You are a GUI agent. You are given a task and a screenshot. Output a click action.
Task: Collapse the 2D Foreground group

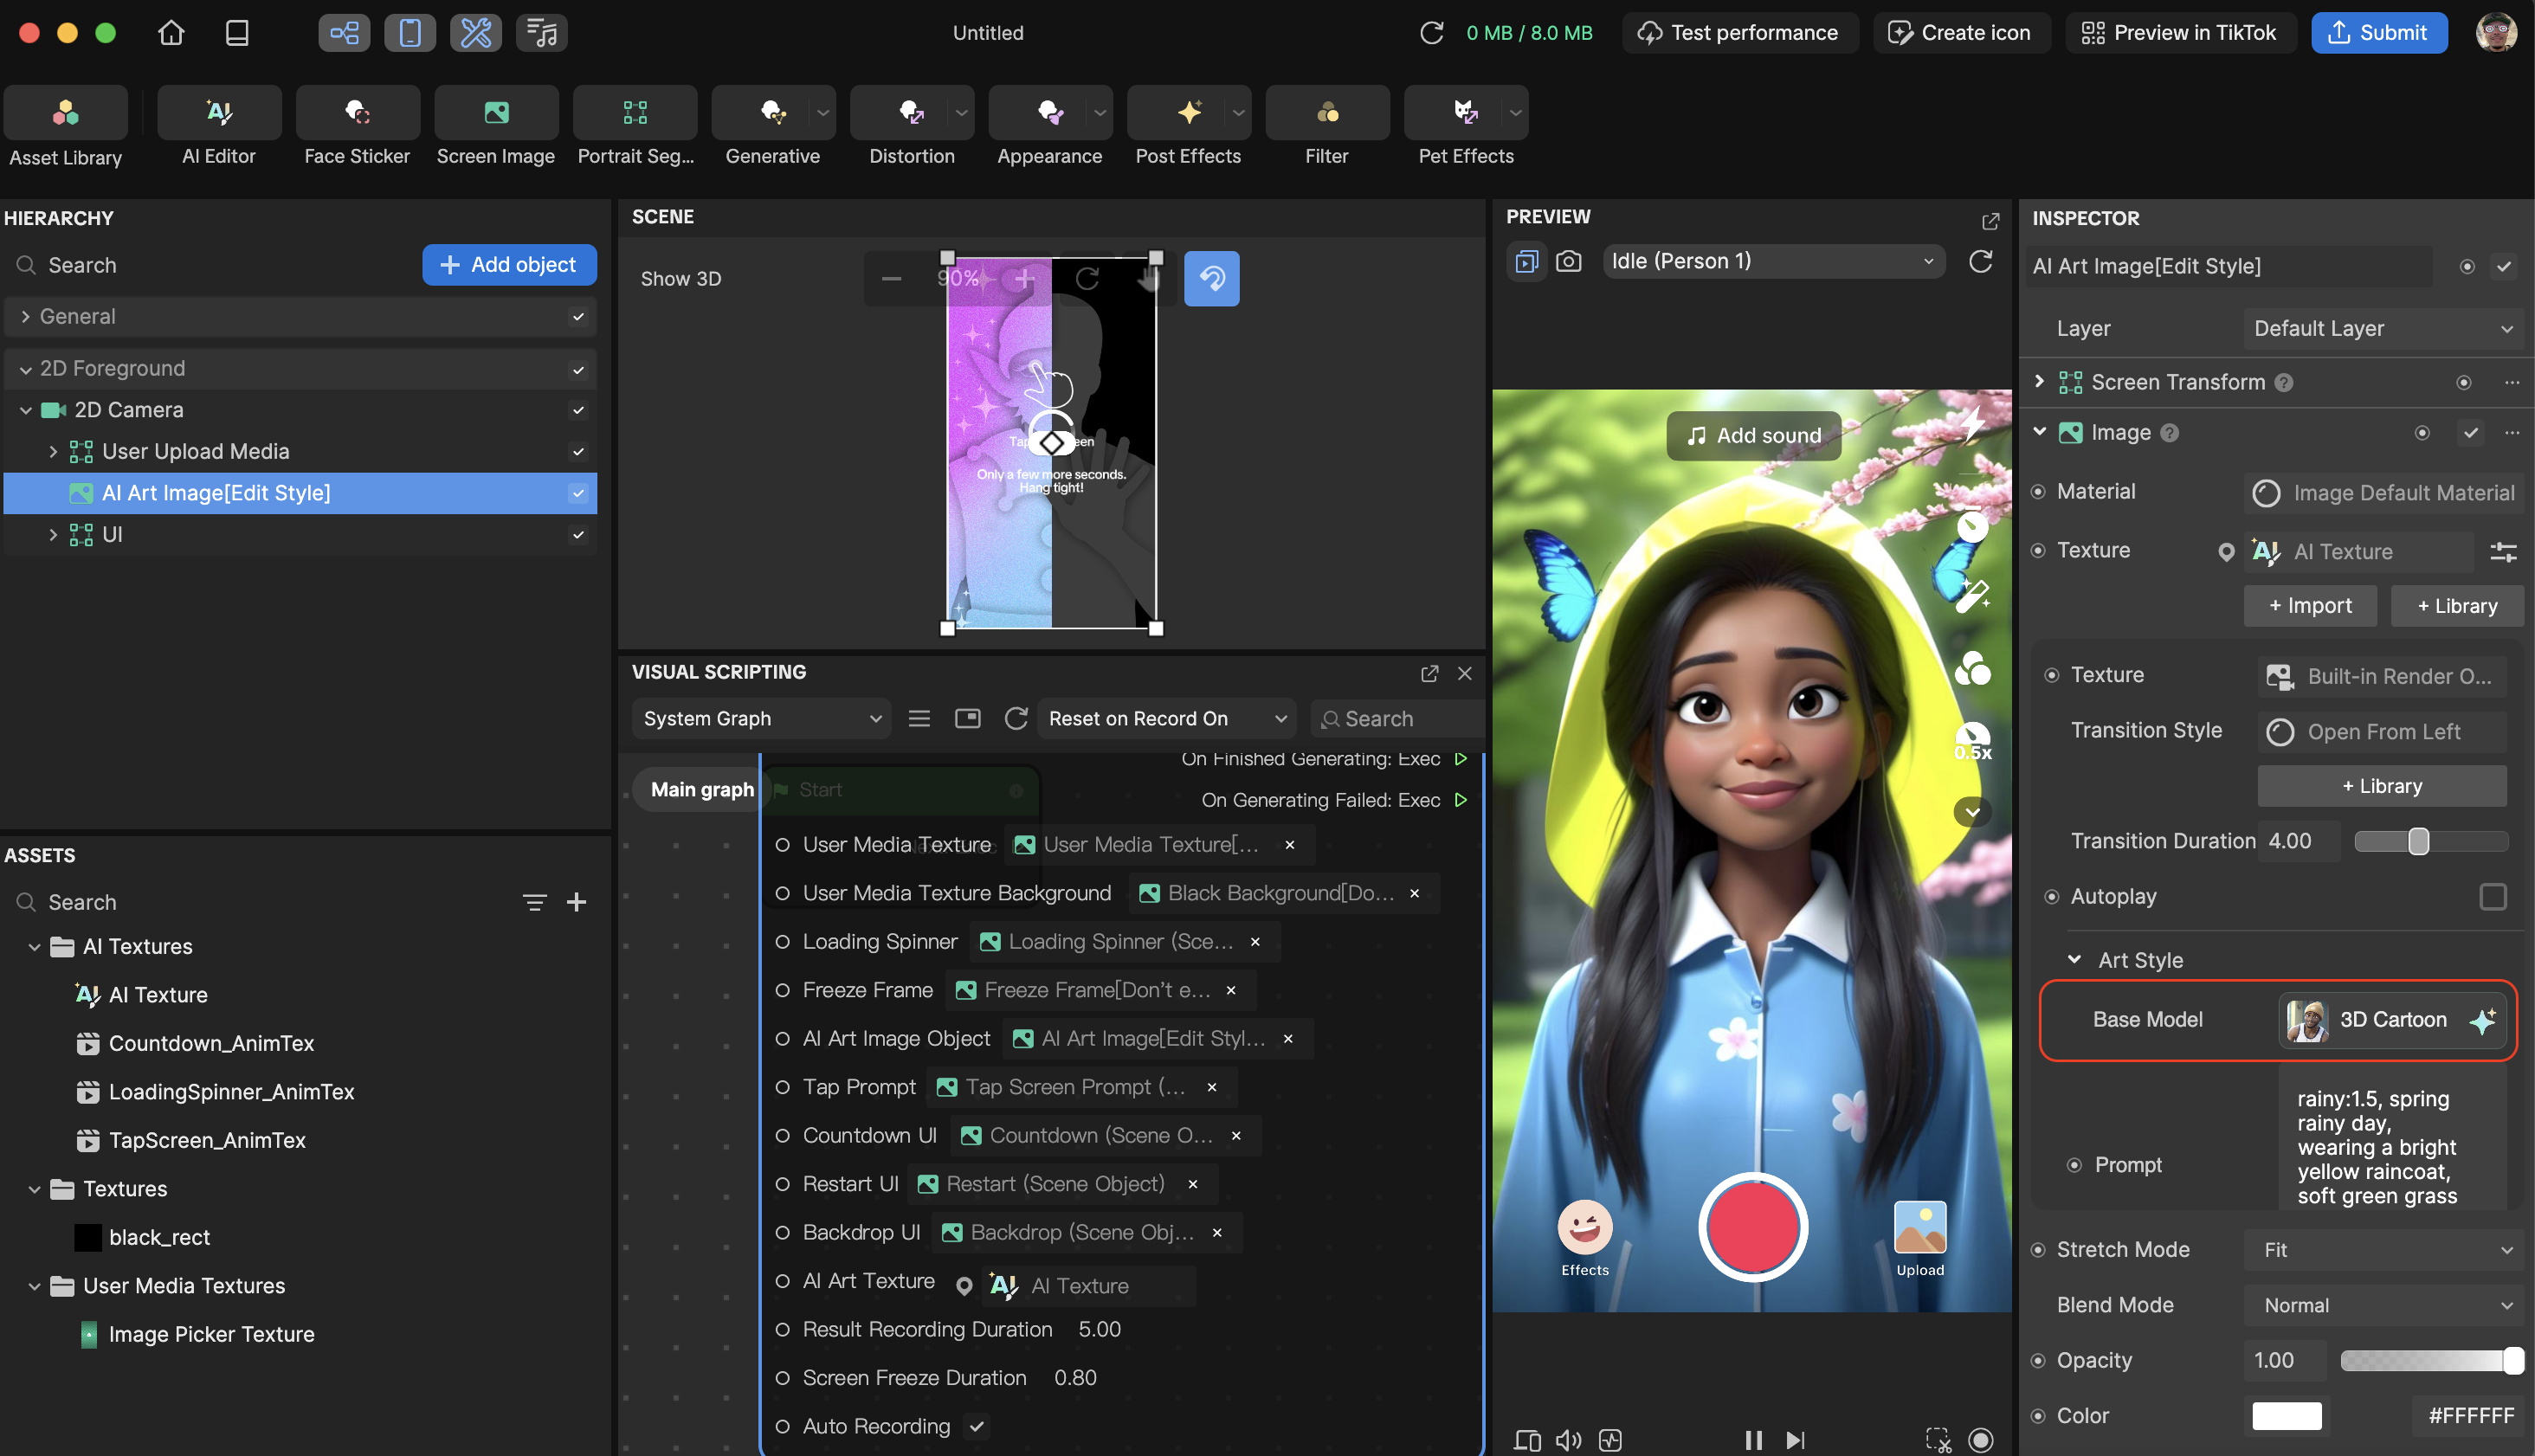tap(26, 370)
